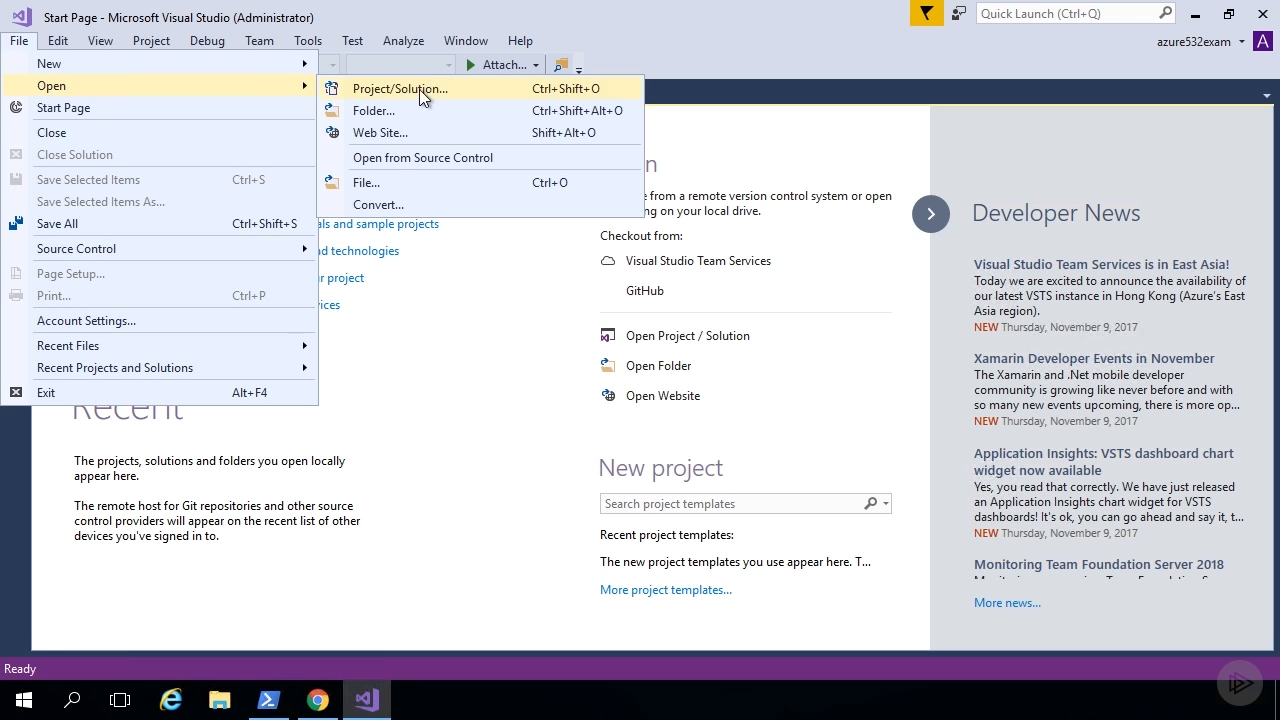This screenshot has height=720, width=1280.
Task: Open the toolbar overflow options arrow
Action: coord(579,68)
